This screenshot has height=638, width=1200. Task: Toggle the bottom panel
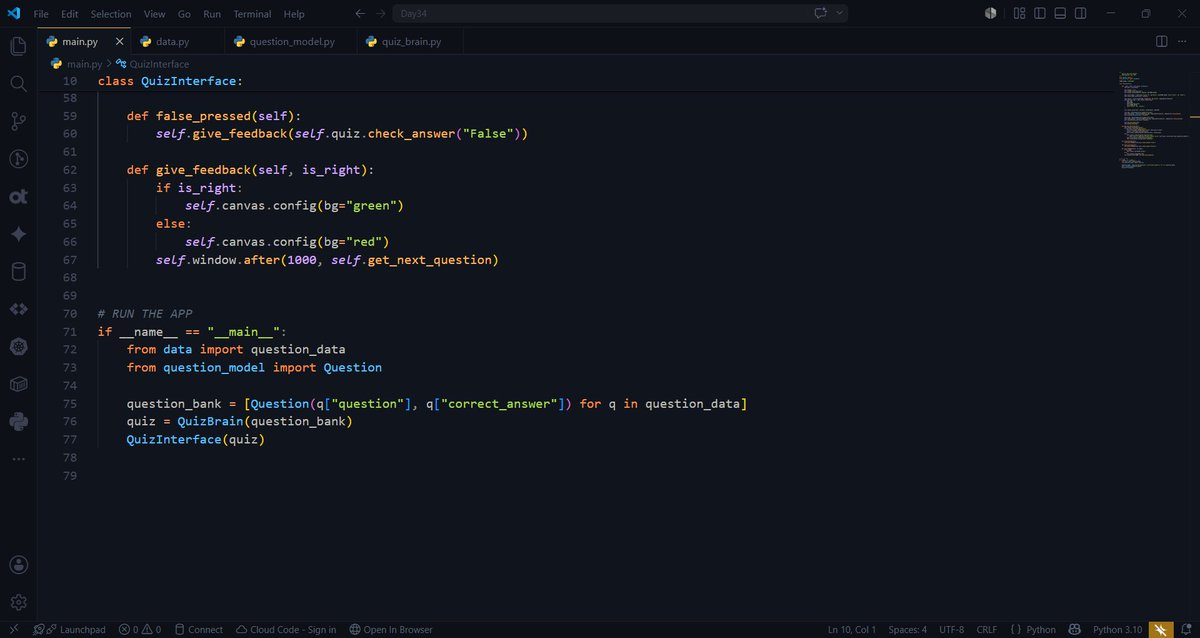[1060, 14]
